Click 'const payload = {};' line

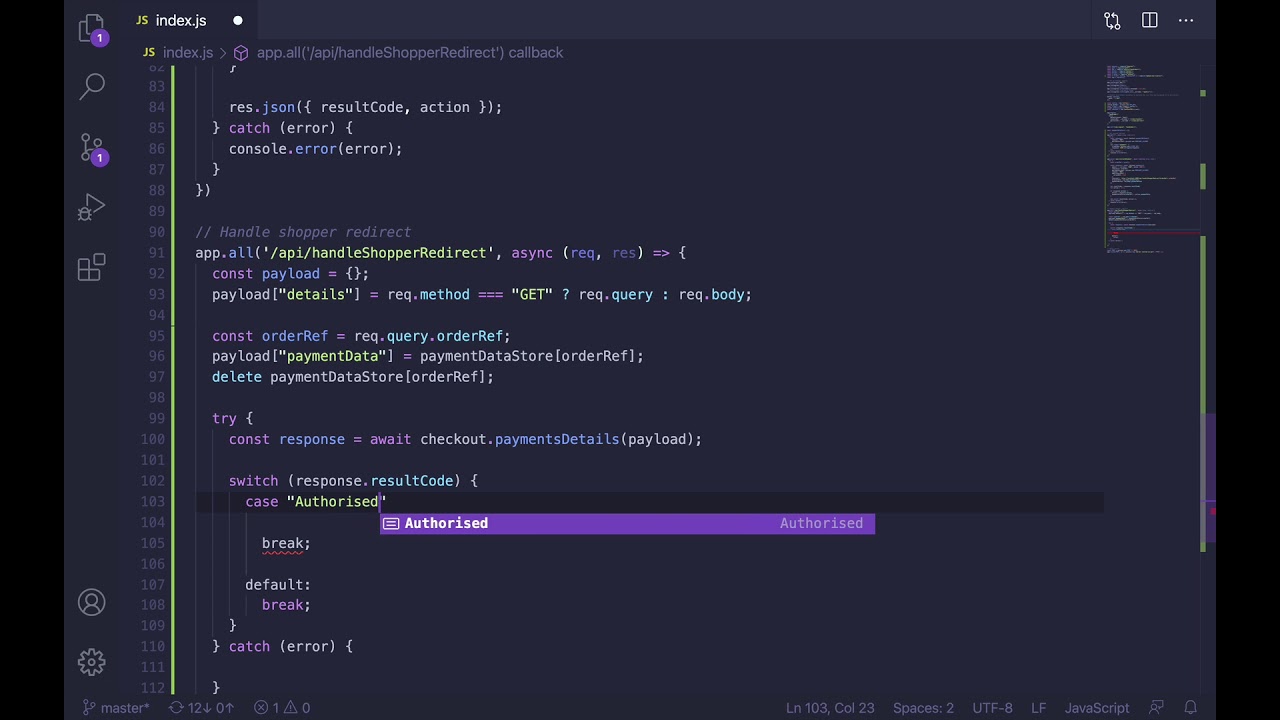click(x=290, y=274)
